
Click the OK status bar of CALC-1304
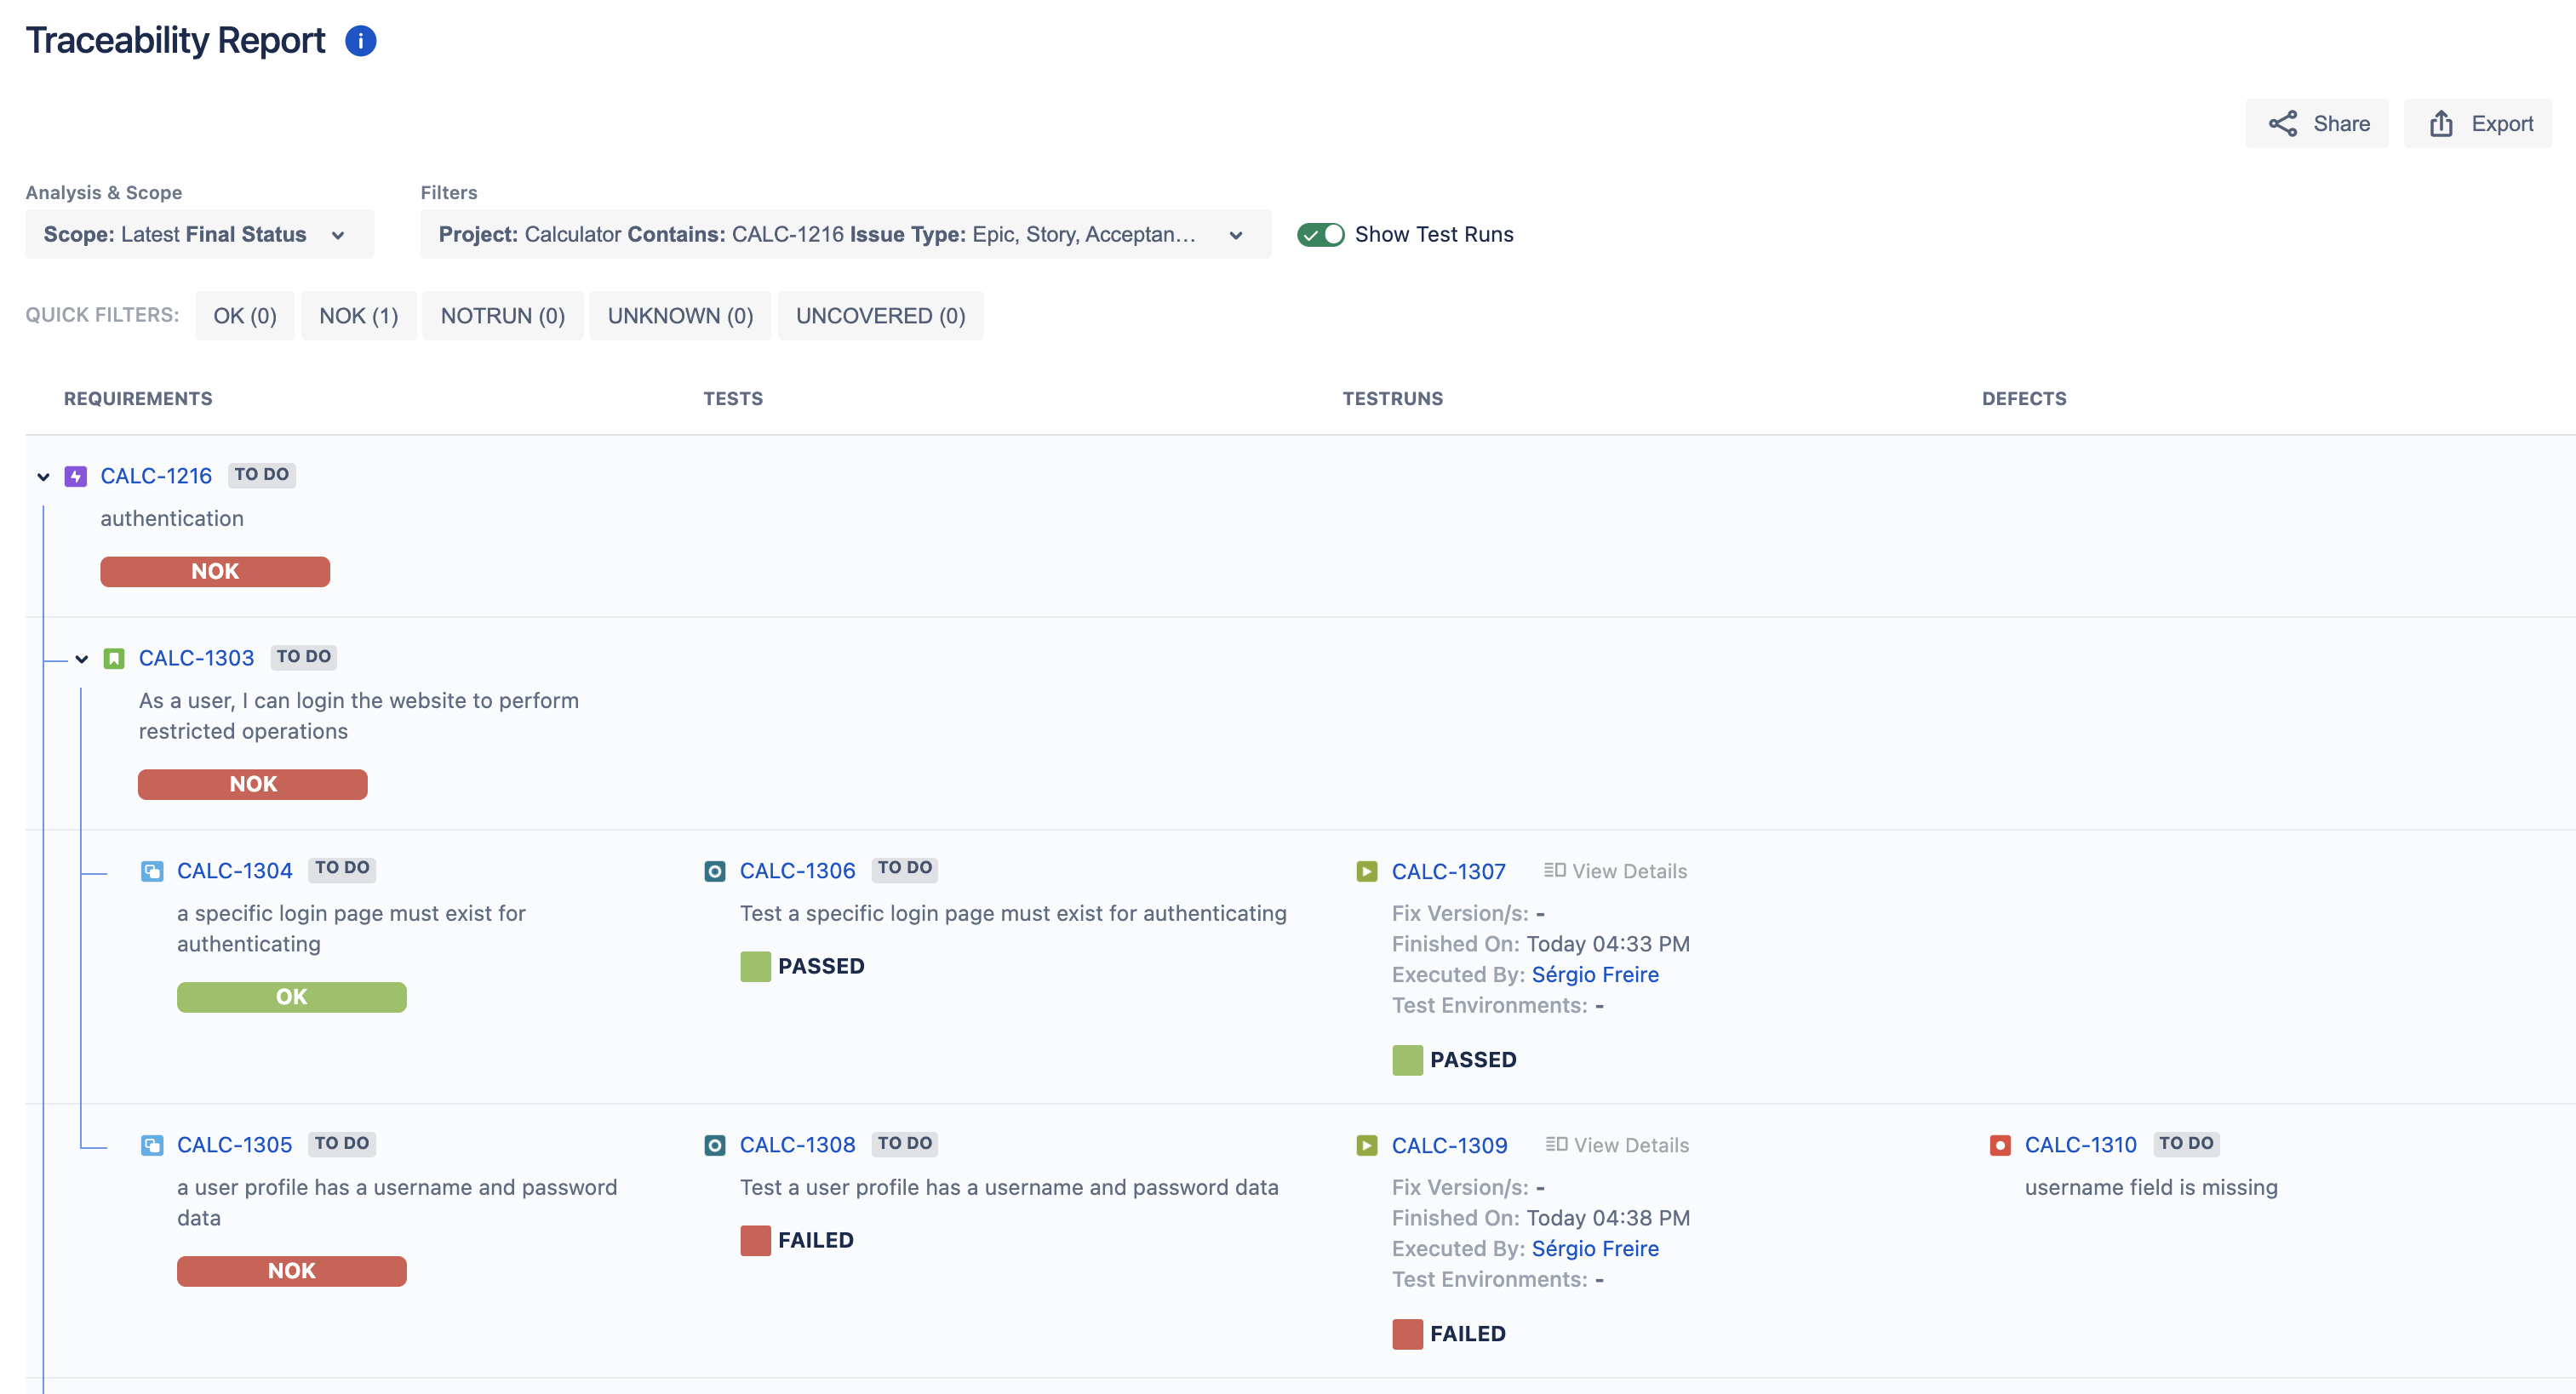click(292, 998)
